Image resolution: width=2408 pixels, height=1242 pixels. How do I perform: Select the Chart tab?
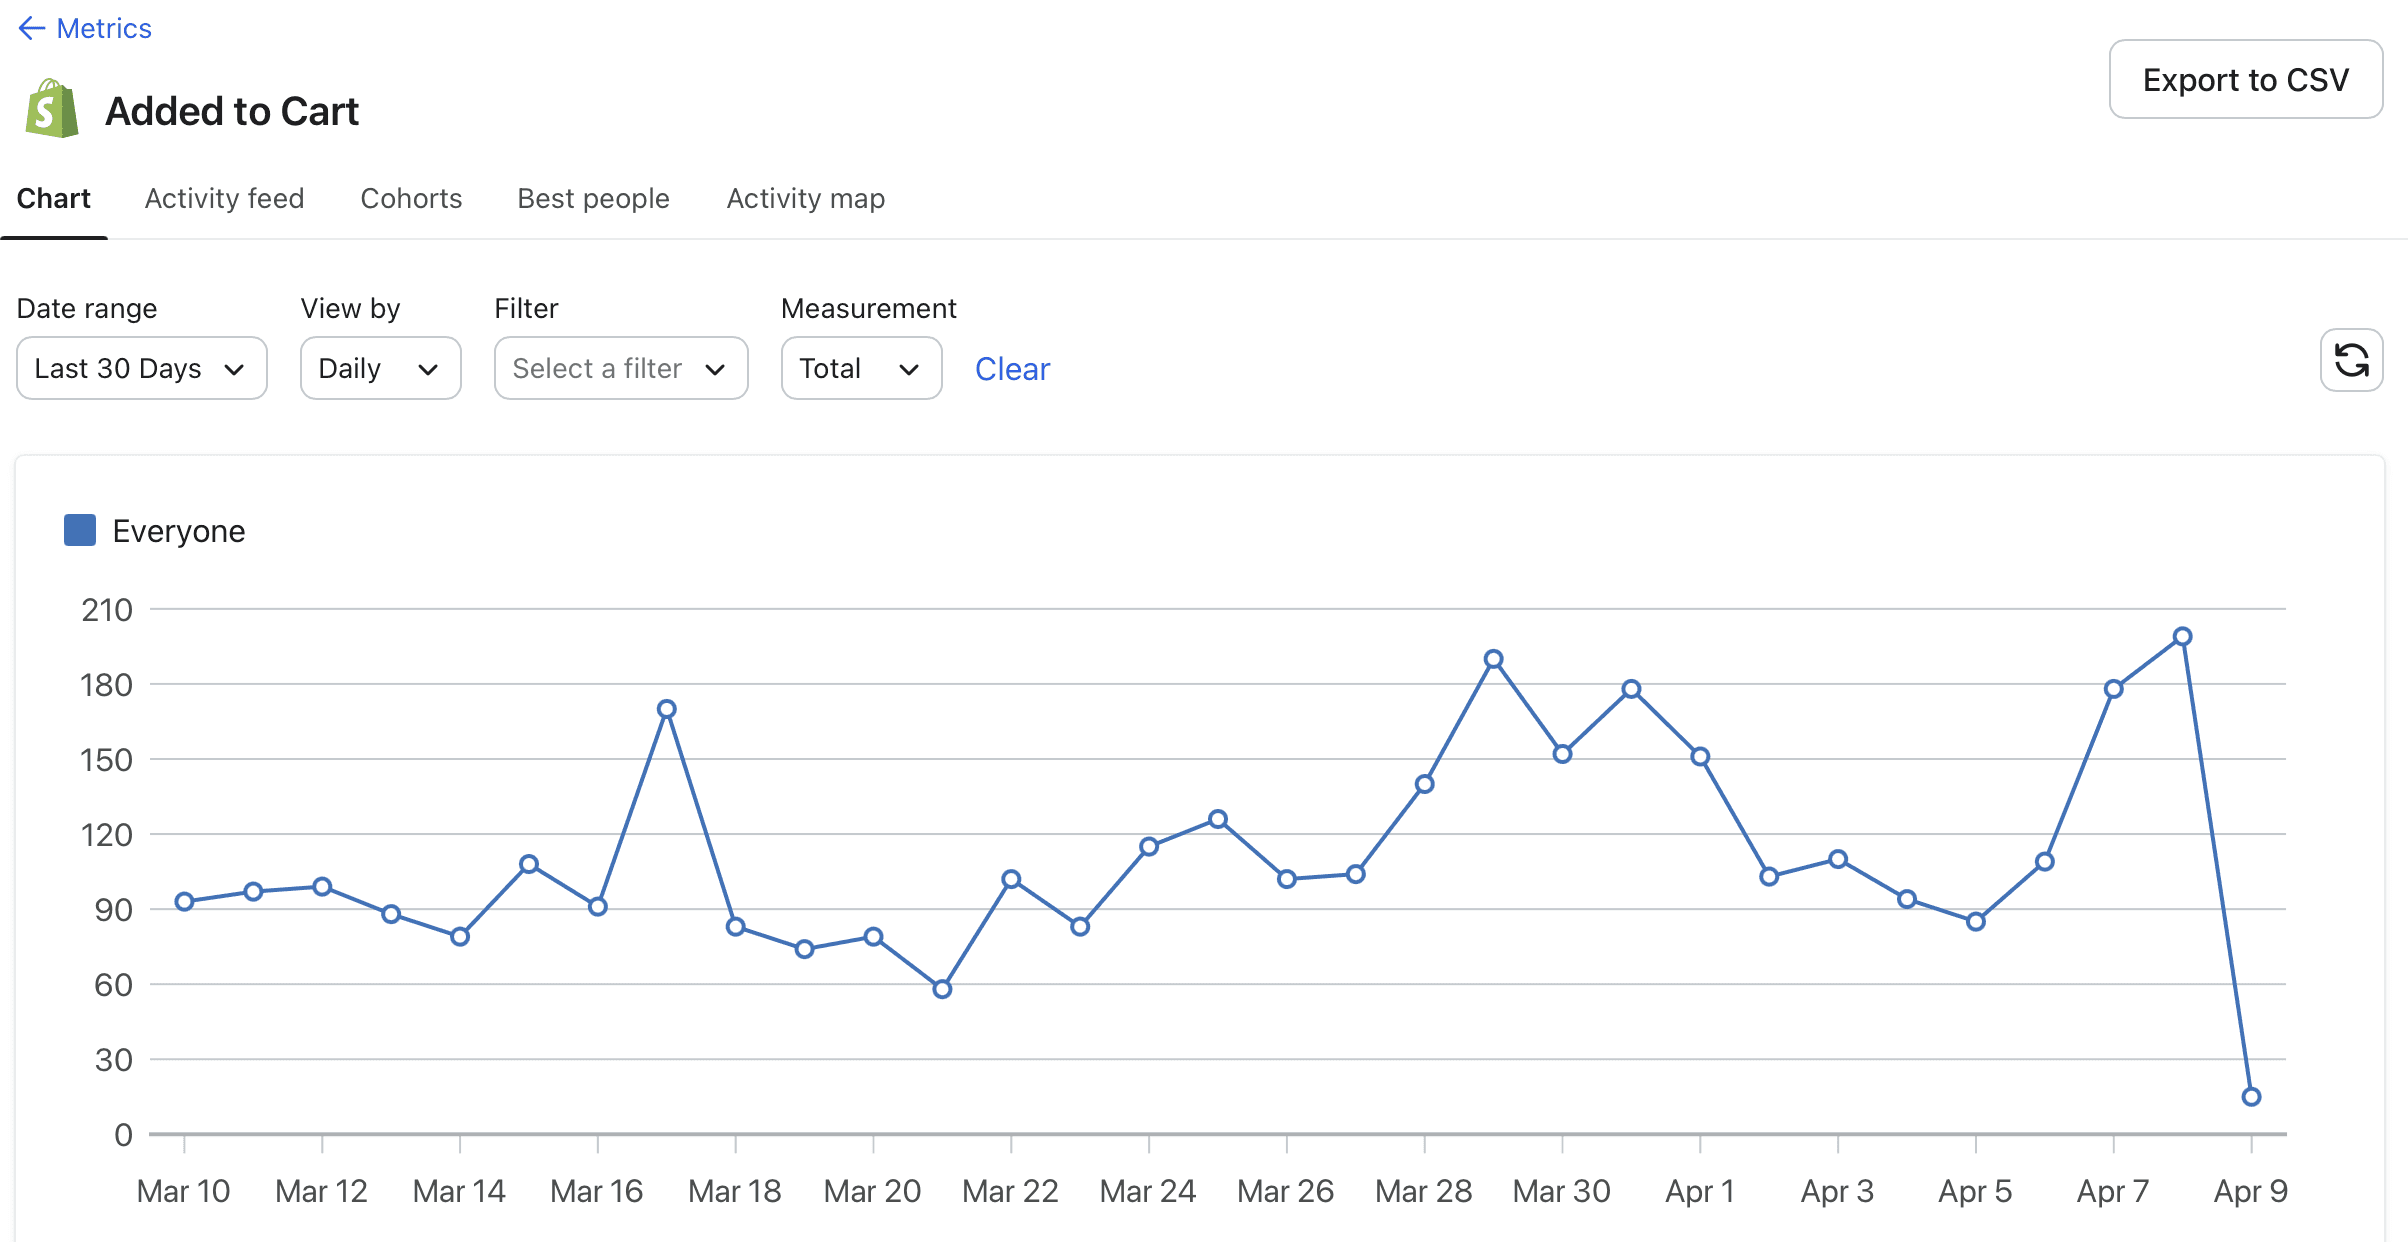pyautogui.click(x=54, y=198)
